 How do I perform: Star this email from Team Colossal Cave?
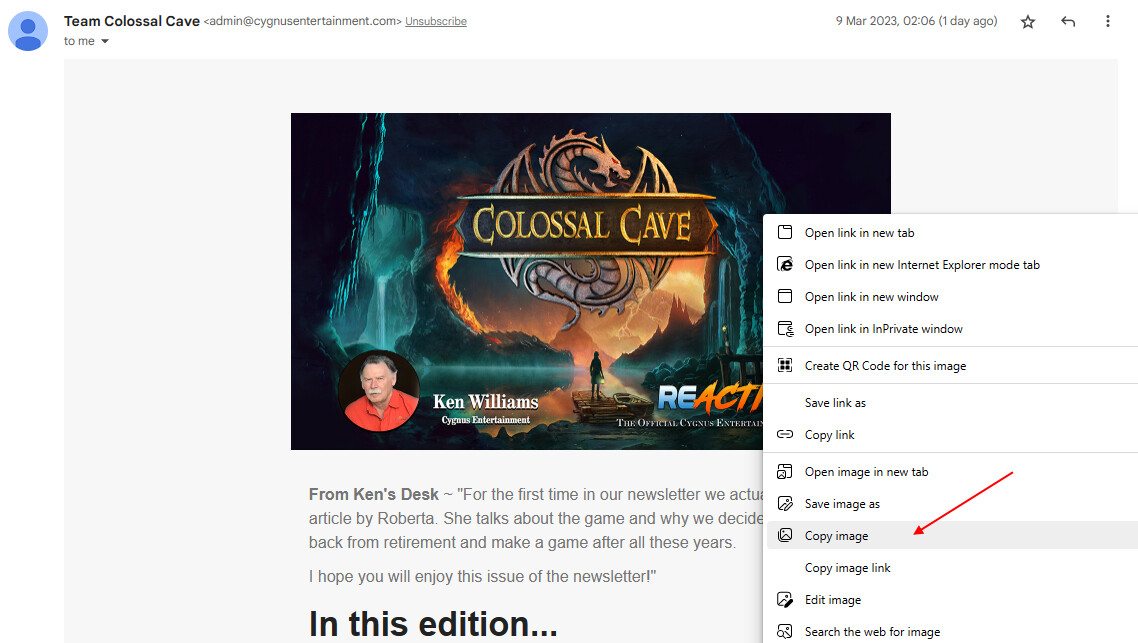(1028, 22)
